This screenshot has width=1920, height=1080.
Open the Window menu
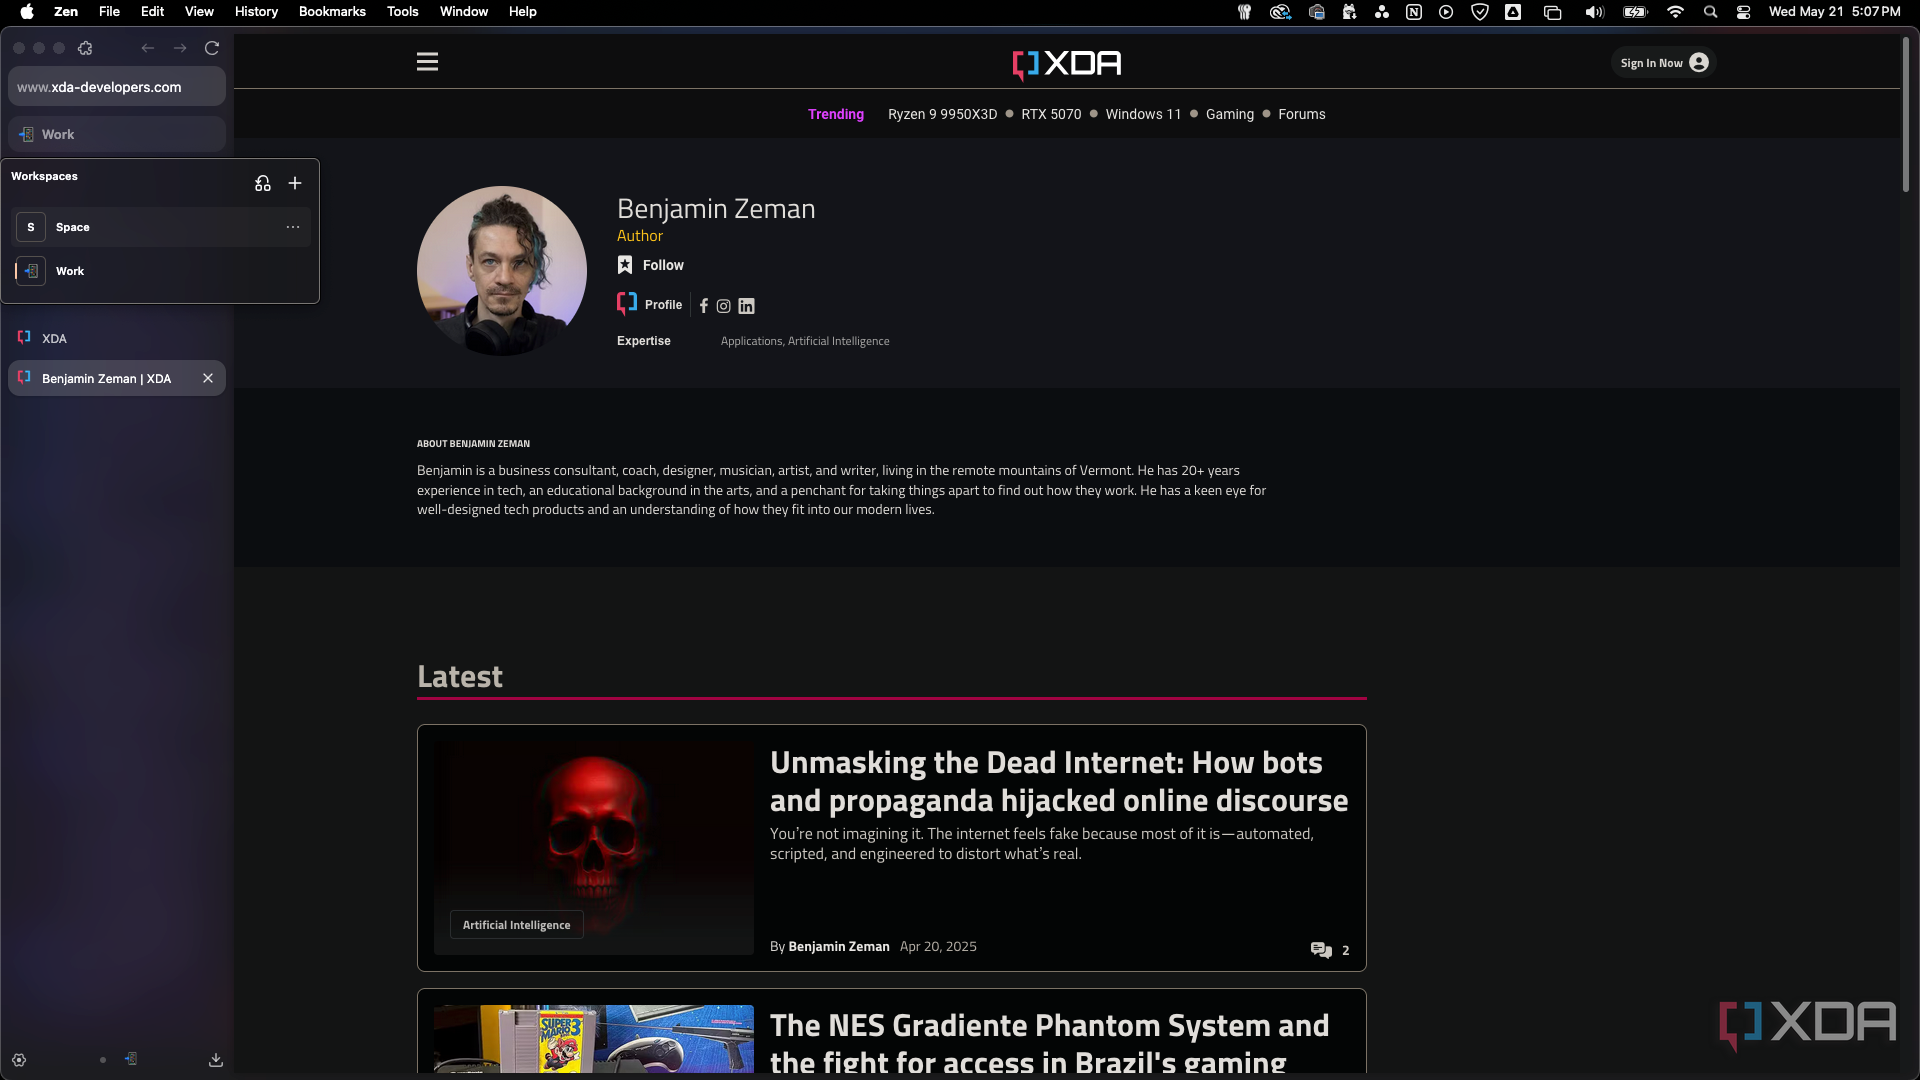click(x=464, y=12)
